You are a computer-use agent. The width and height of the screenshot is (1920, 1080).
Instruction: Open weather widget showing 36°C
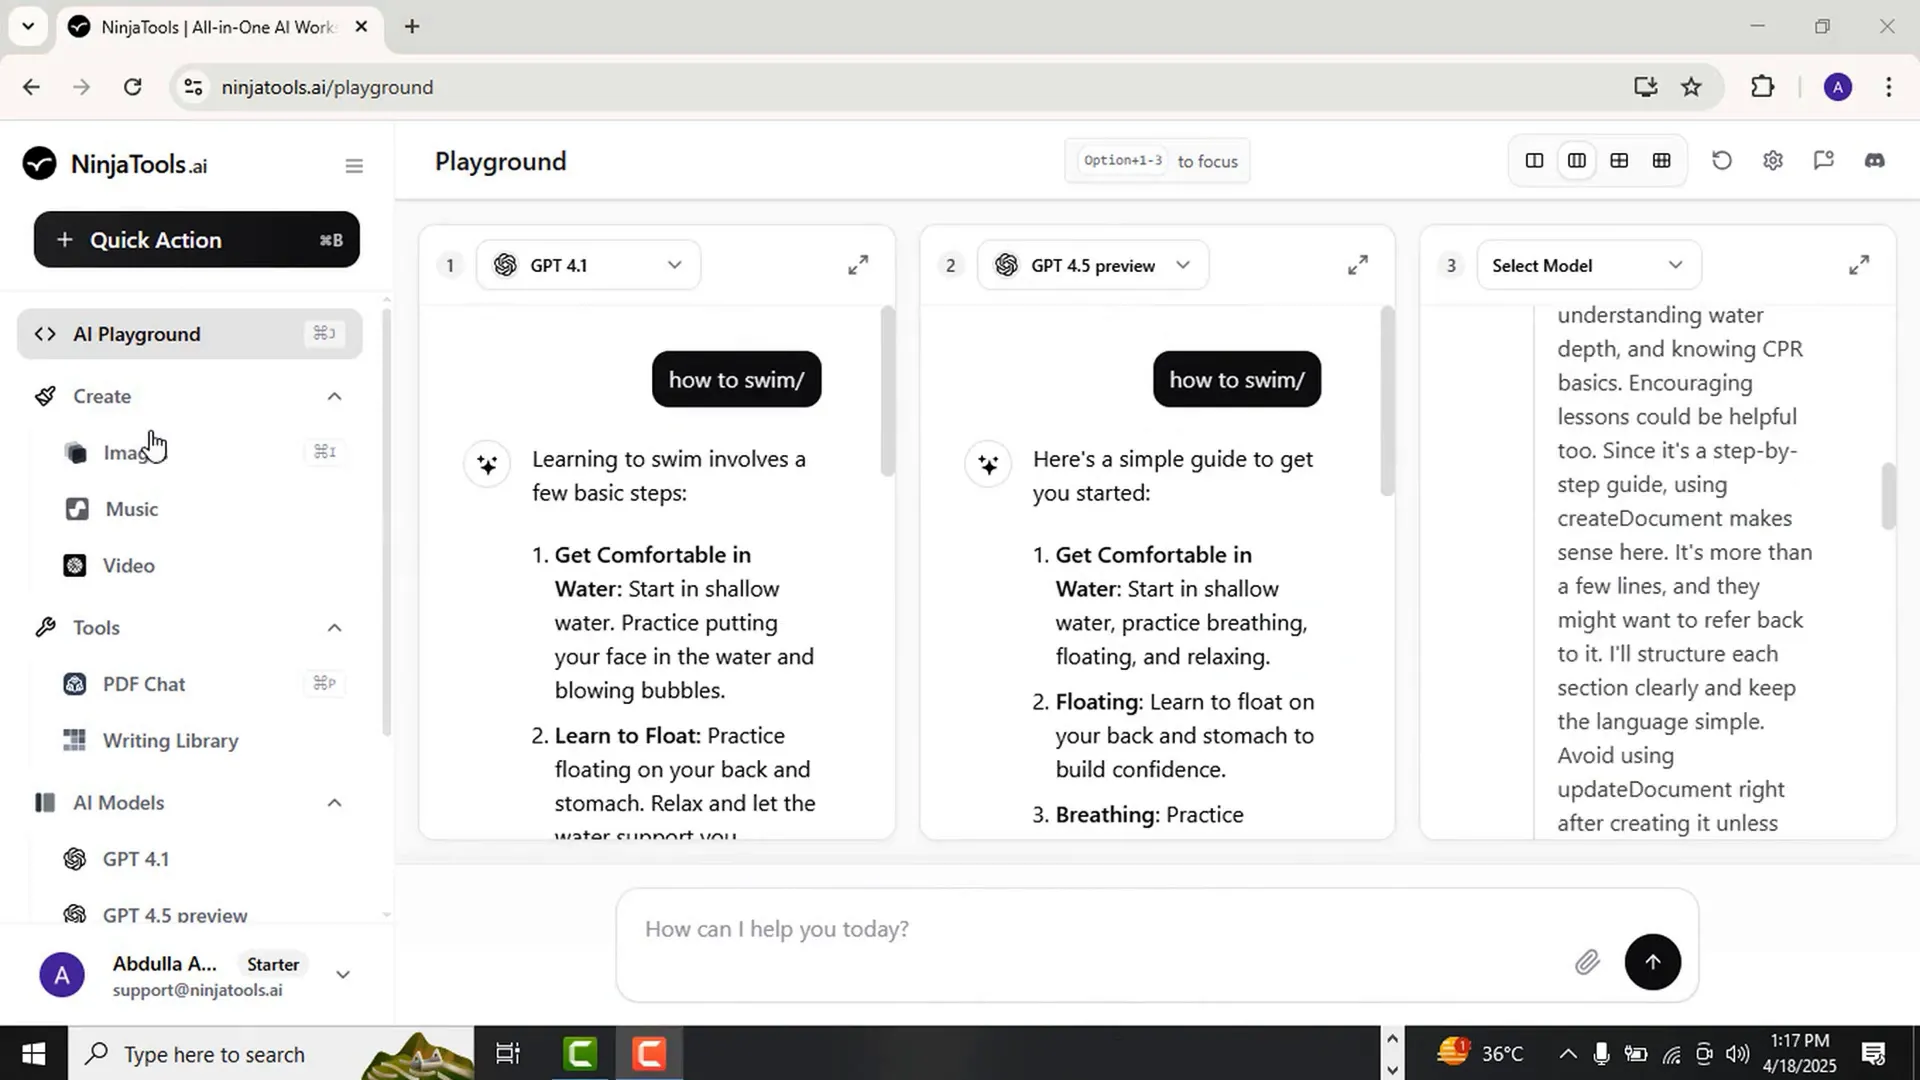coord(1480,1054)
